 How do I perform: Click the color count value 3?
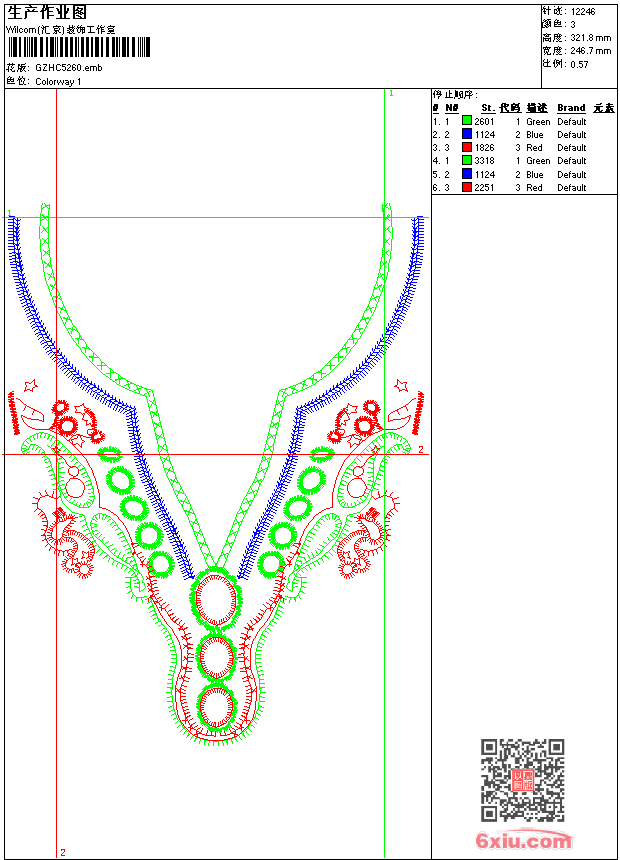click(573, 25)
